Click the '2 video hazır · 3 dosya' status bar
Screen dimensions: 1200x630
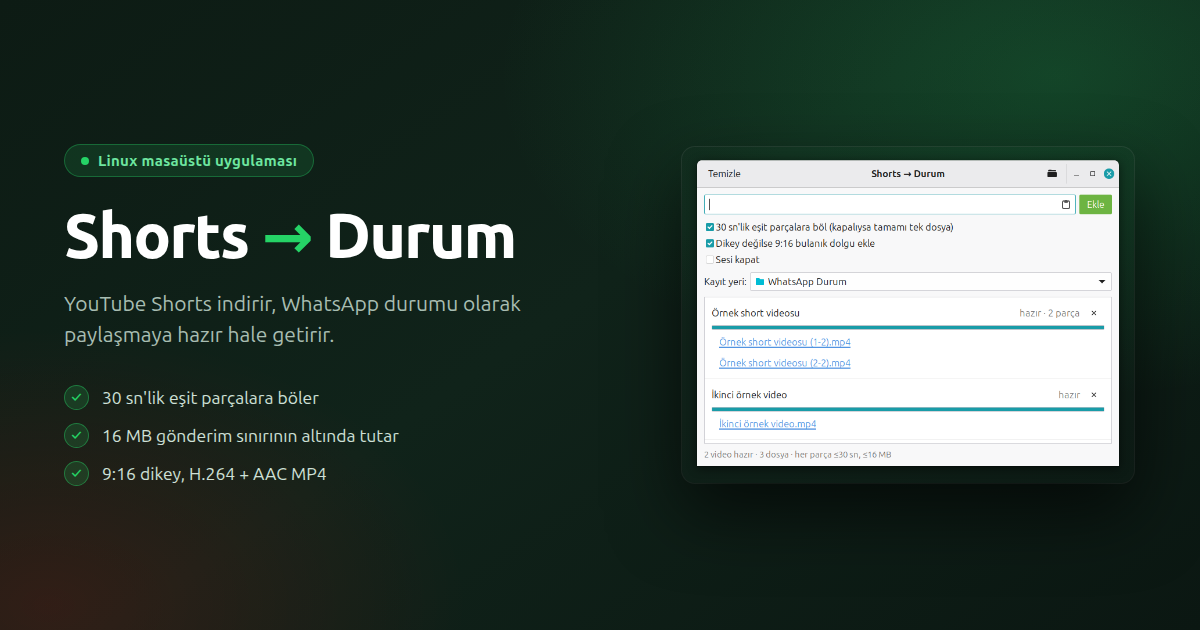pyautogui.click(x=798, y=454)
